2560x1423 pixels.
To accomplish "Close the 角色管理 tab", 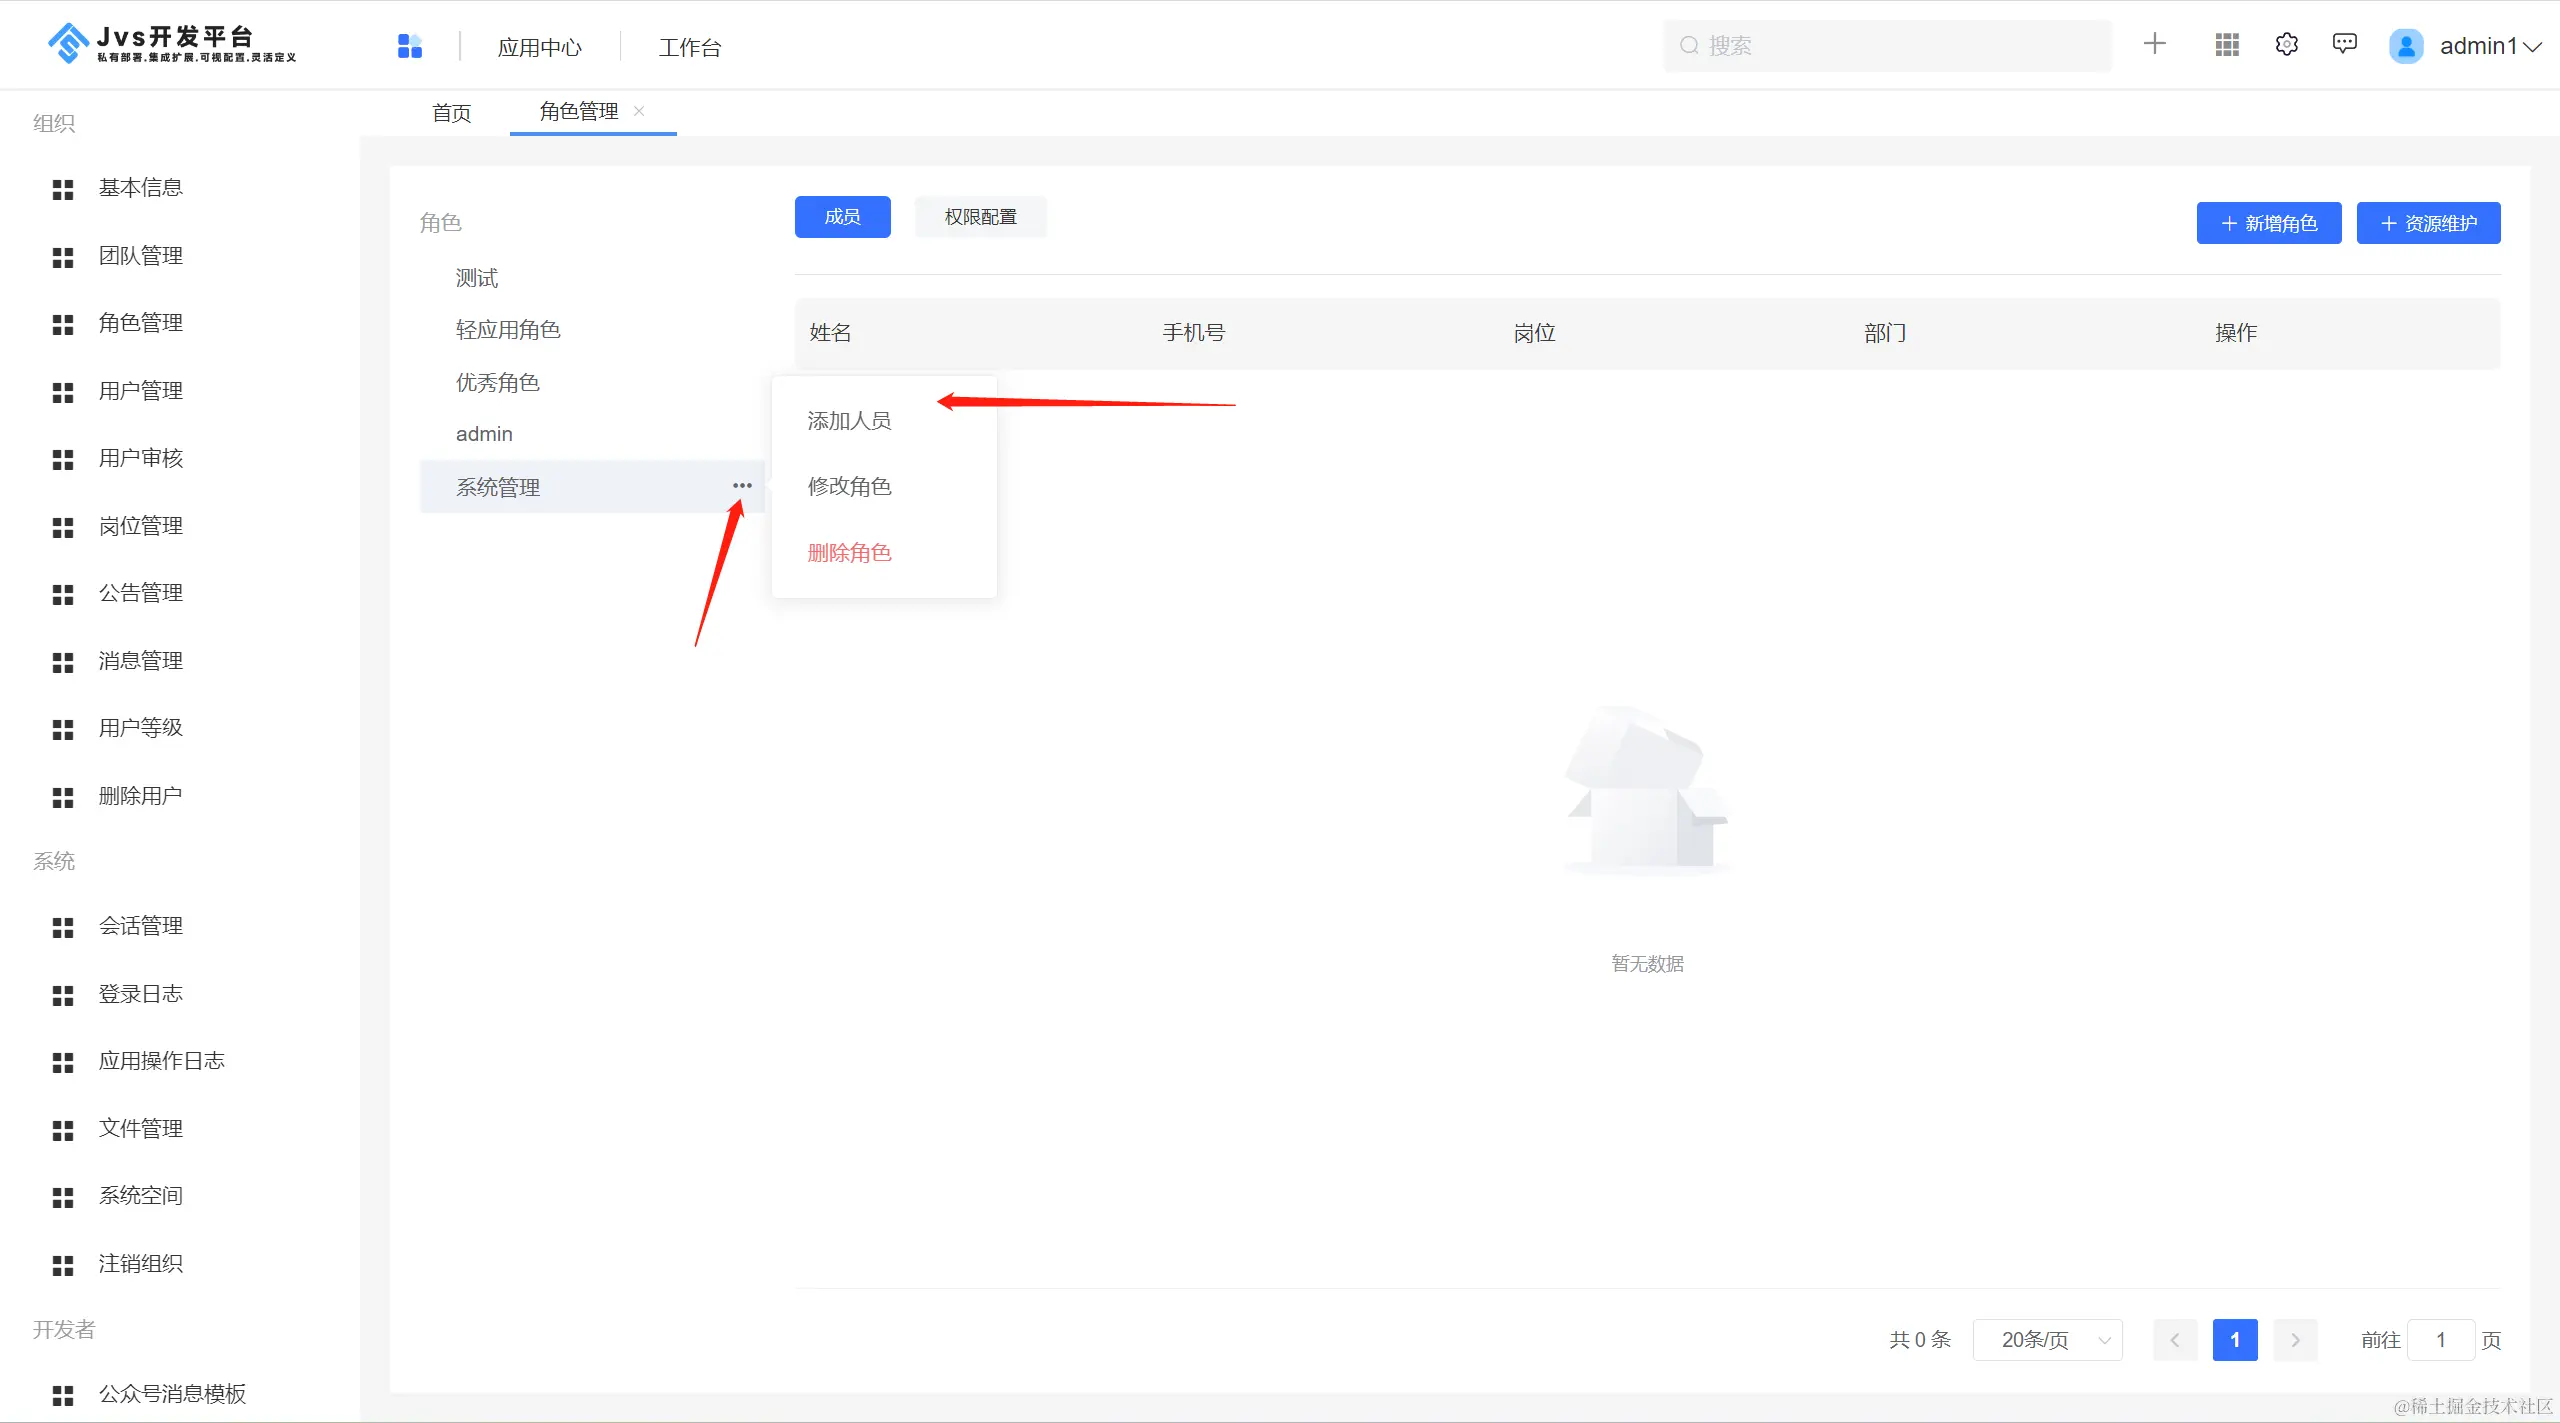I will (639, 111).
